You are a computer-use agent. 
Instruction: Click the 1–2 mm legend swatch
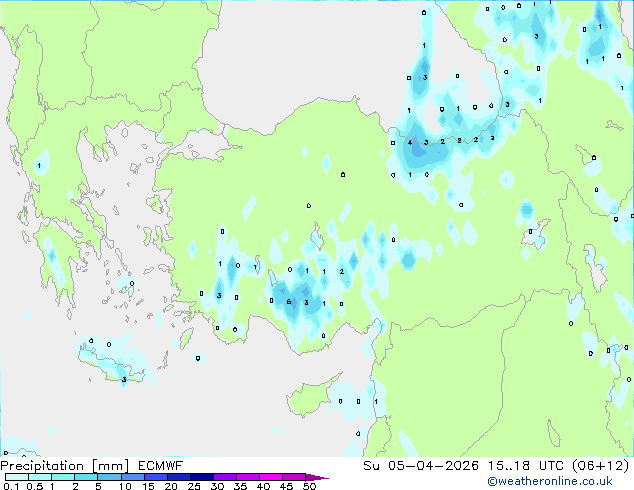click(63, 477)
